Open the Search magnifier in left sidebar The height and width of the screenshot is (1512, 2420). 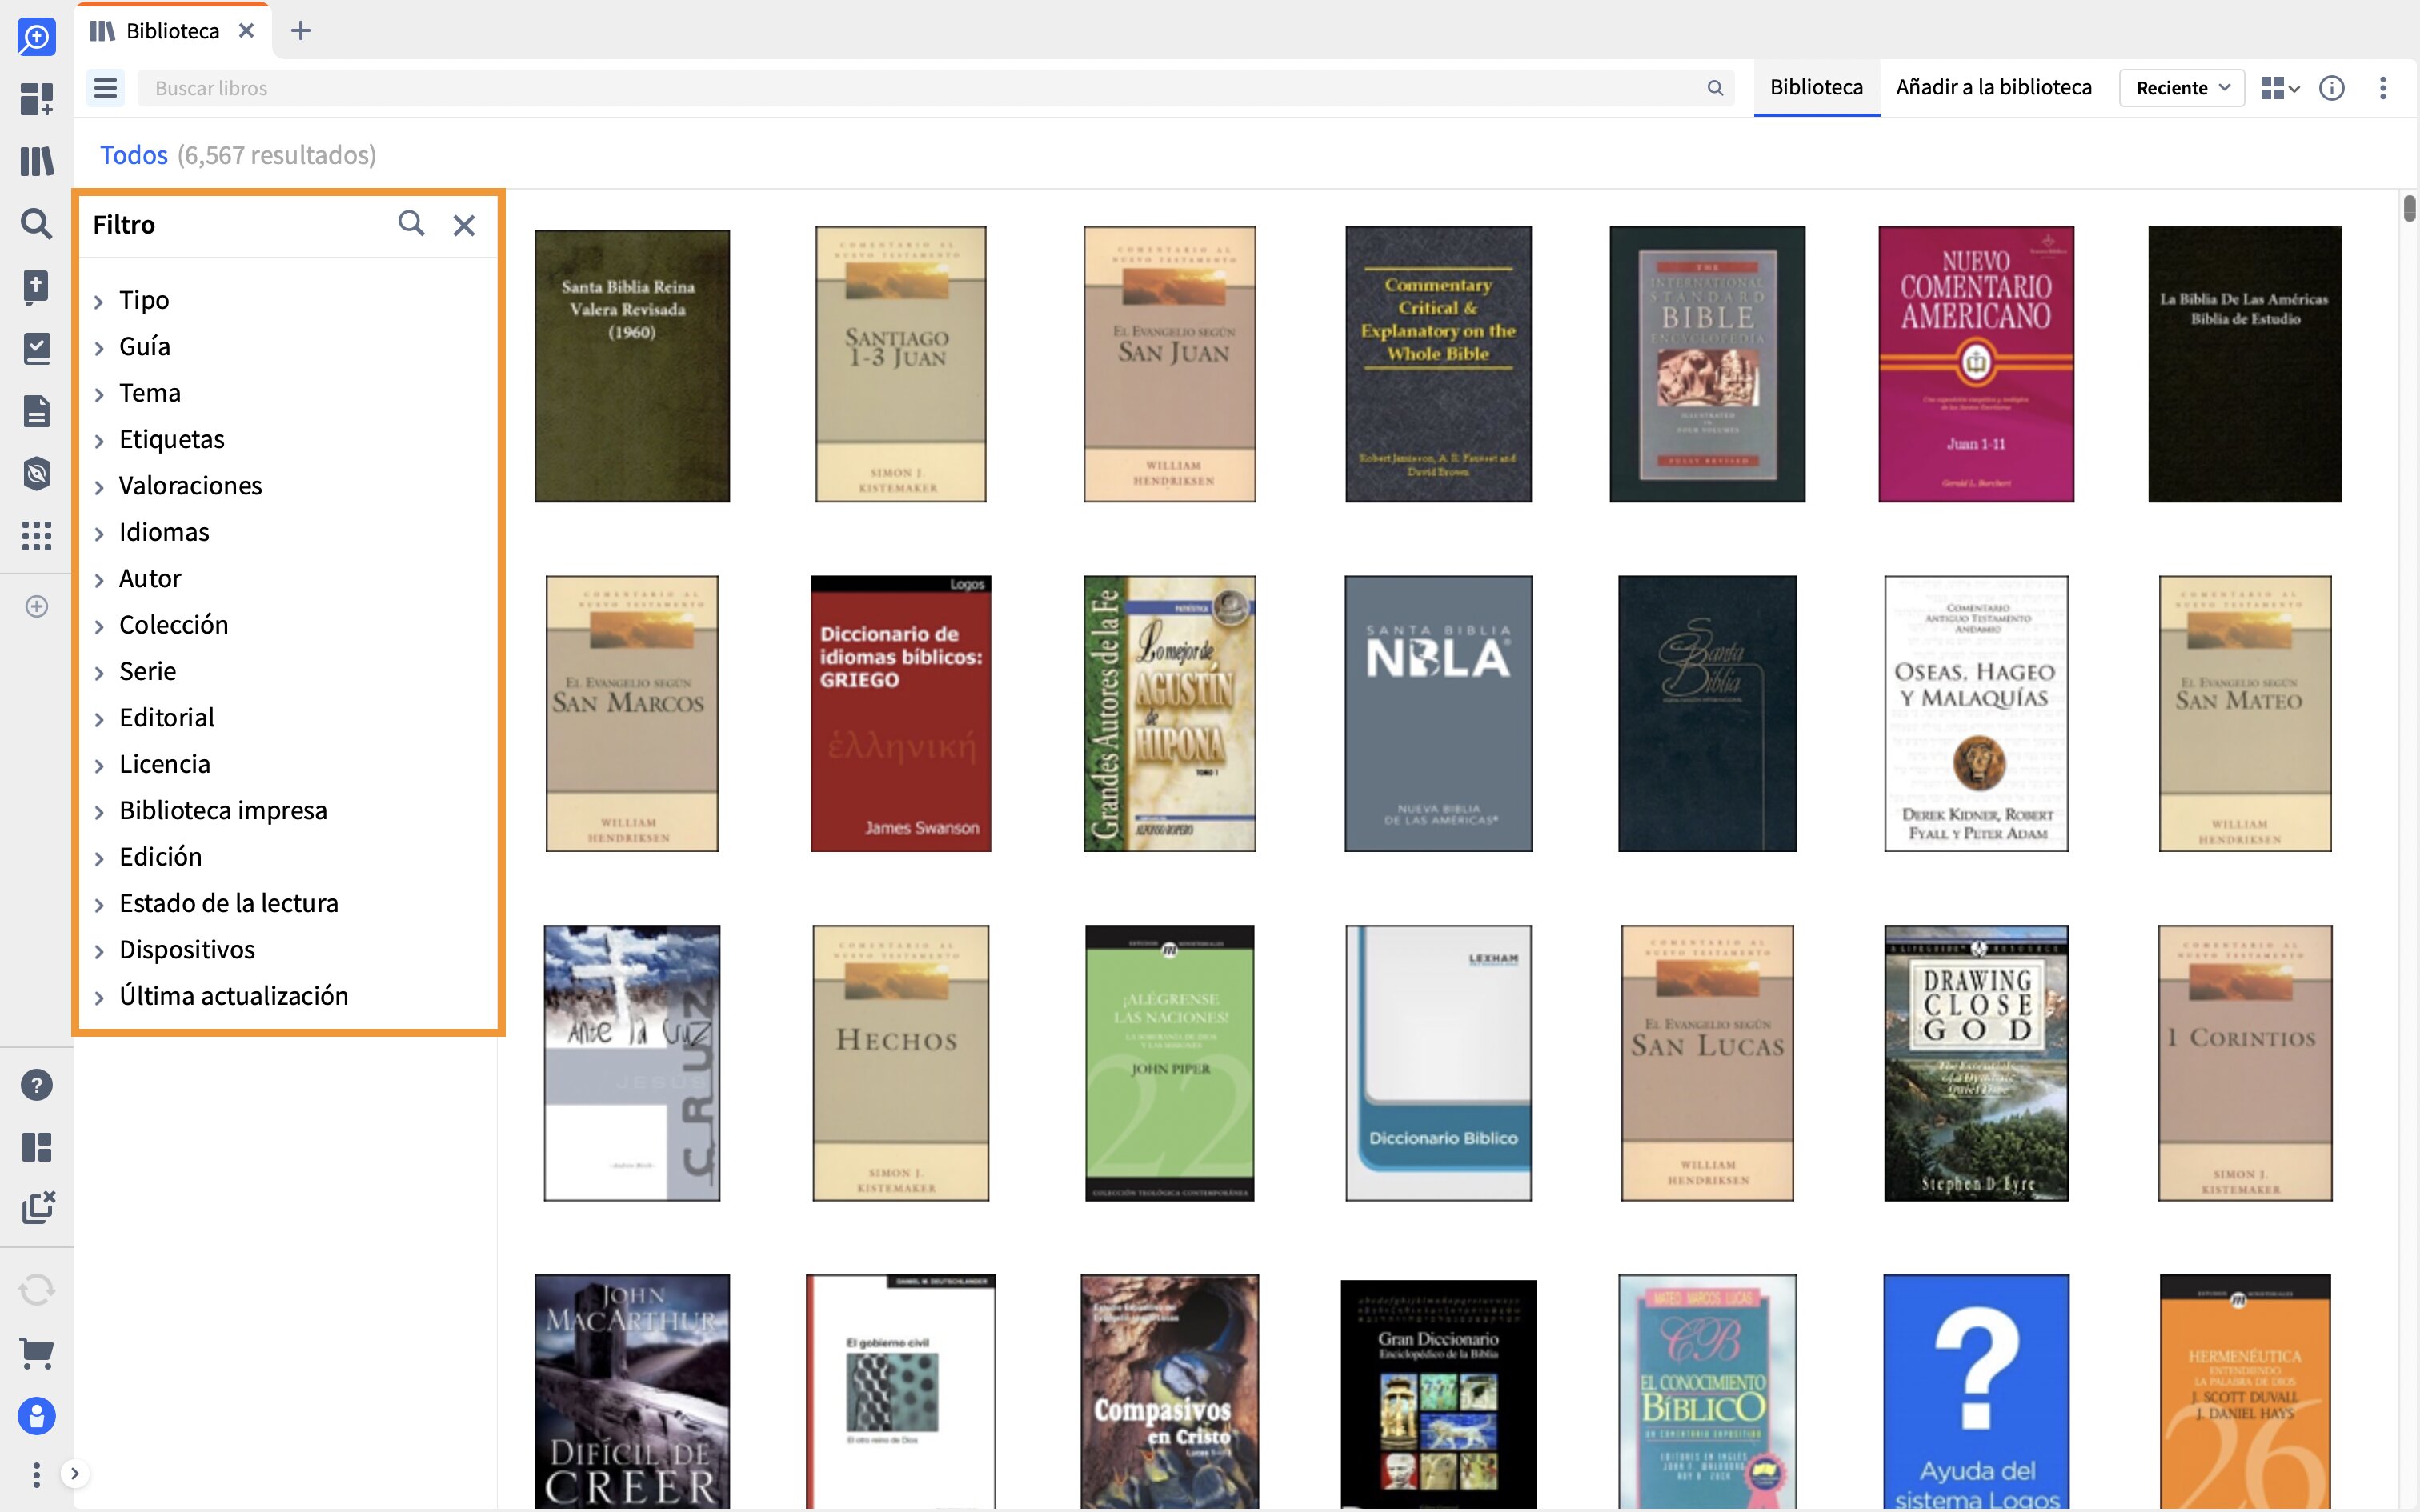pyautogui.click(x=36, y=223)
